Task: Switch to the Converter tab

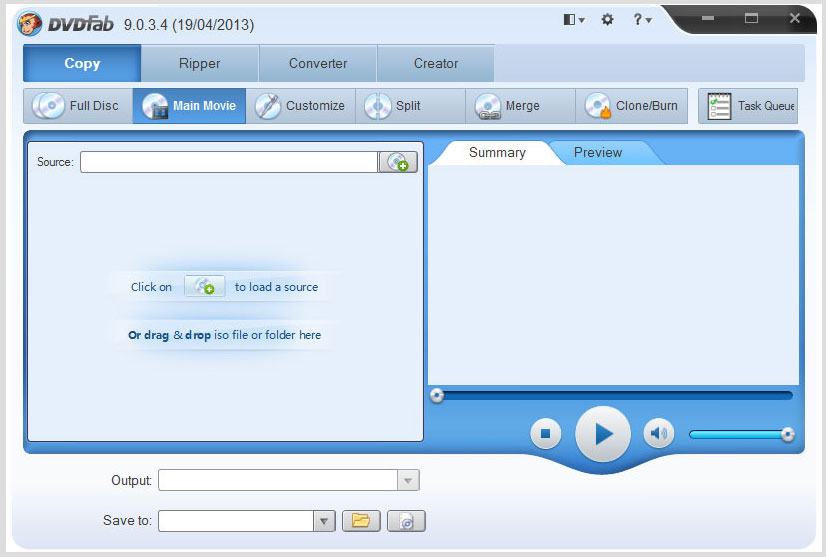Action: click(x=318, y=63)
